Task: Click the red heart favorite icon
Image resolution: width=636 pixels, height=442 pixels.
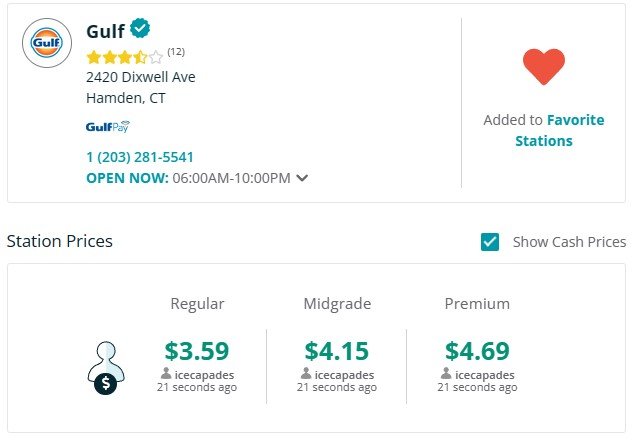Action: coord(544,67)
